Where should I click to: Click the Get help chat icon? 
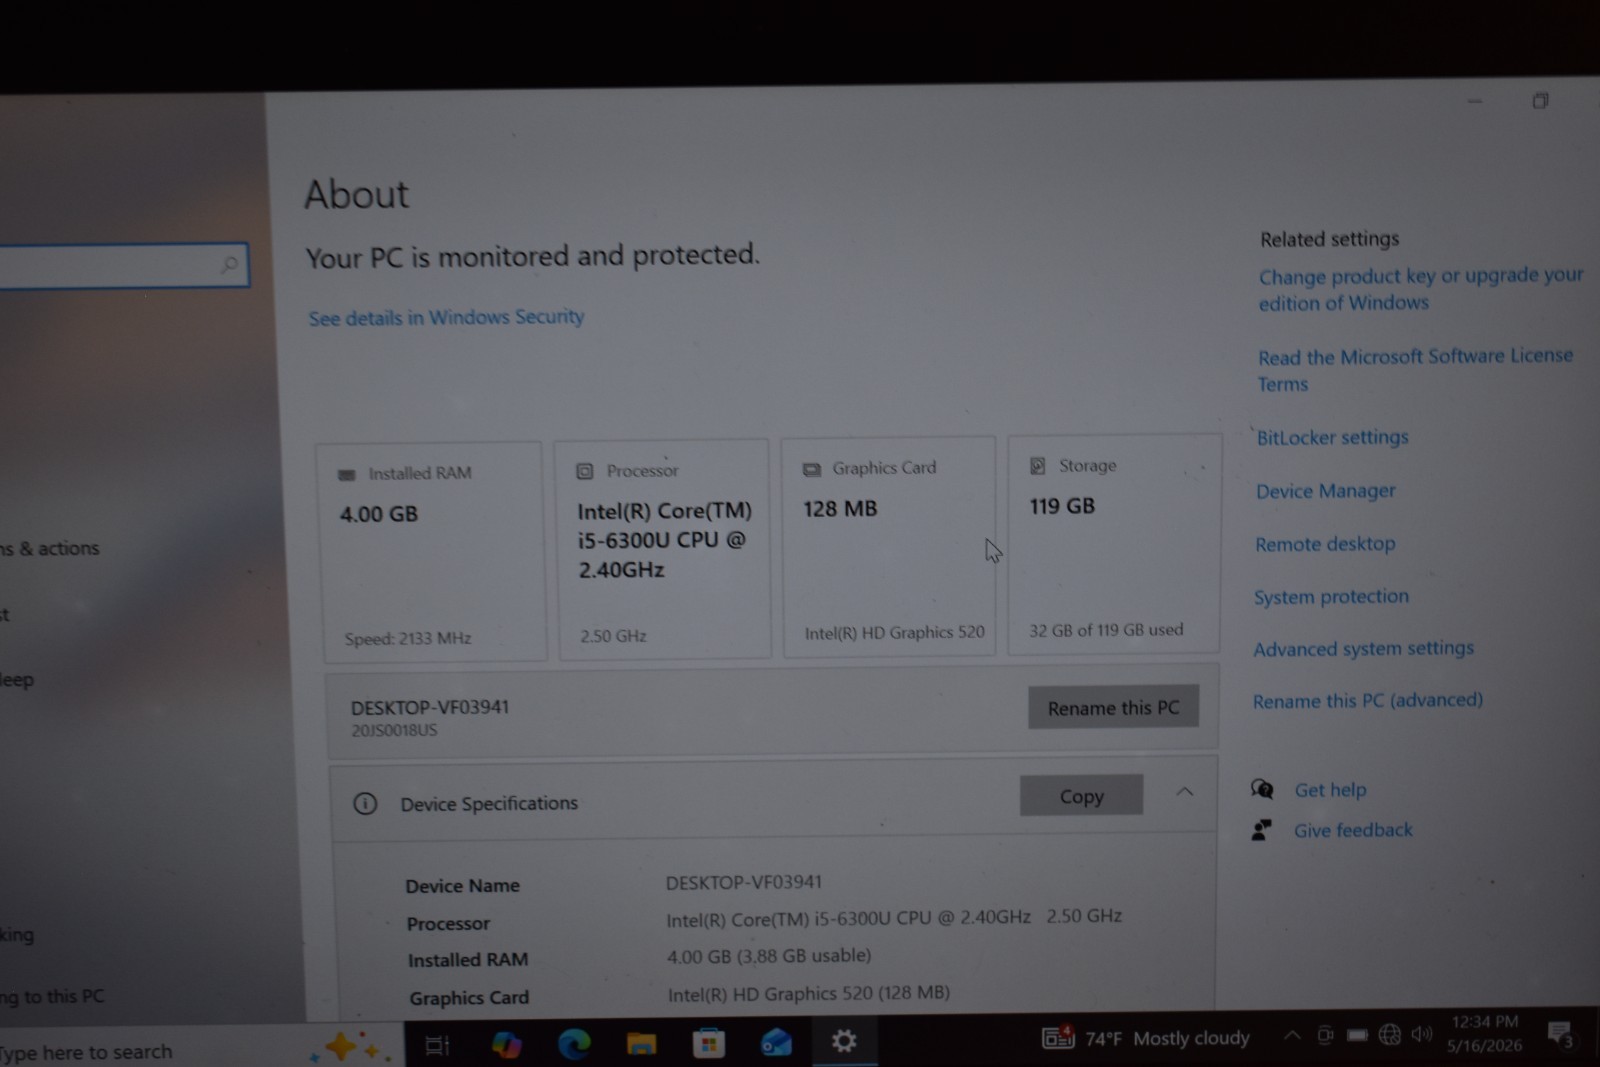click(x=1262, y=789)
